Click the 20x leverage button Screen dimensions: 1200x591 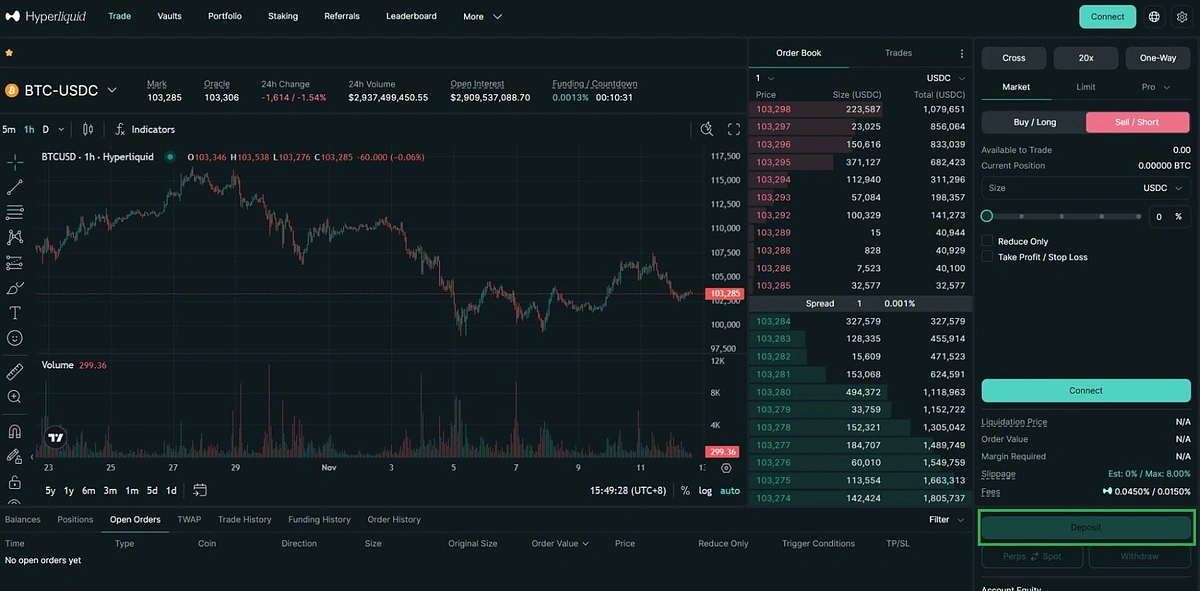click(1085, 58)
